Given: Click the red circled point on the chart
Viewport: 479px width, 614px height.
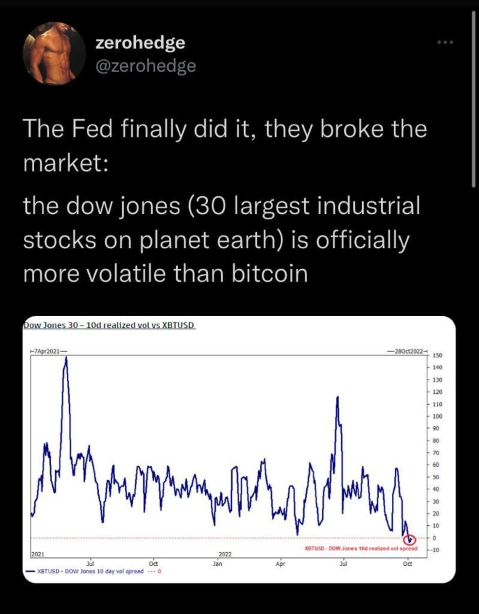Looking at the screenshot, I should click(x=410, y=540).
